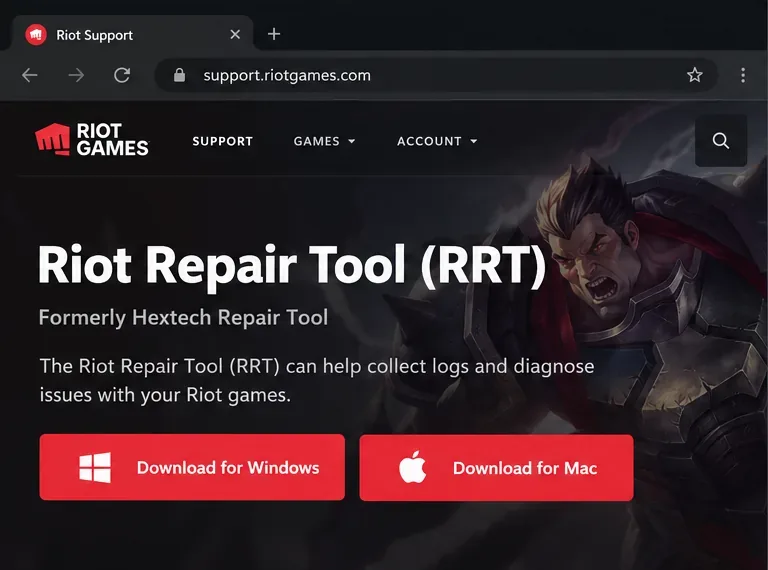
Task: Click Download for Windows text
Action: [228, 468]
